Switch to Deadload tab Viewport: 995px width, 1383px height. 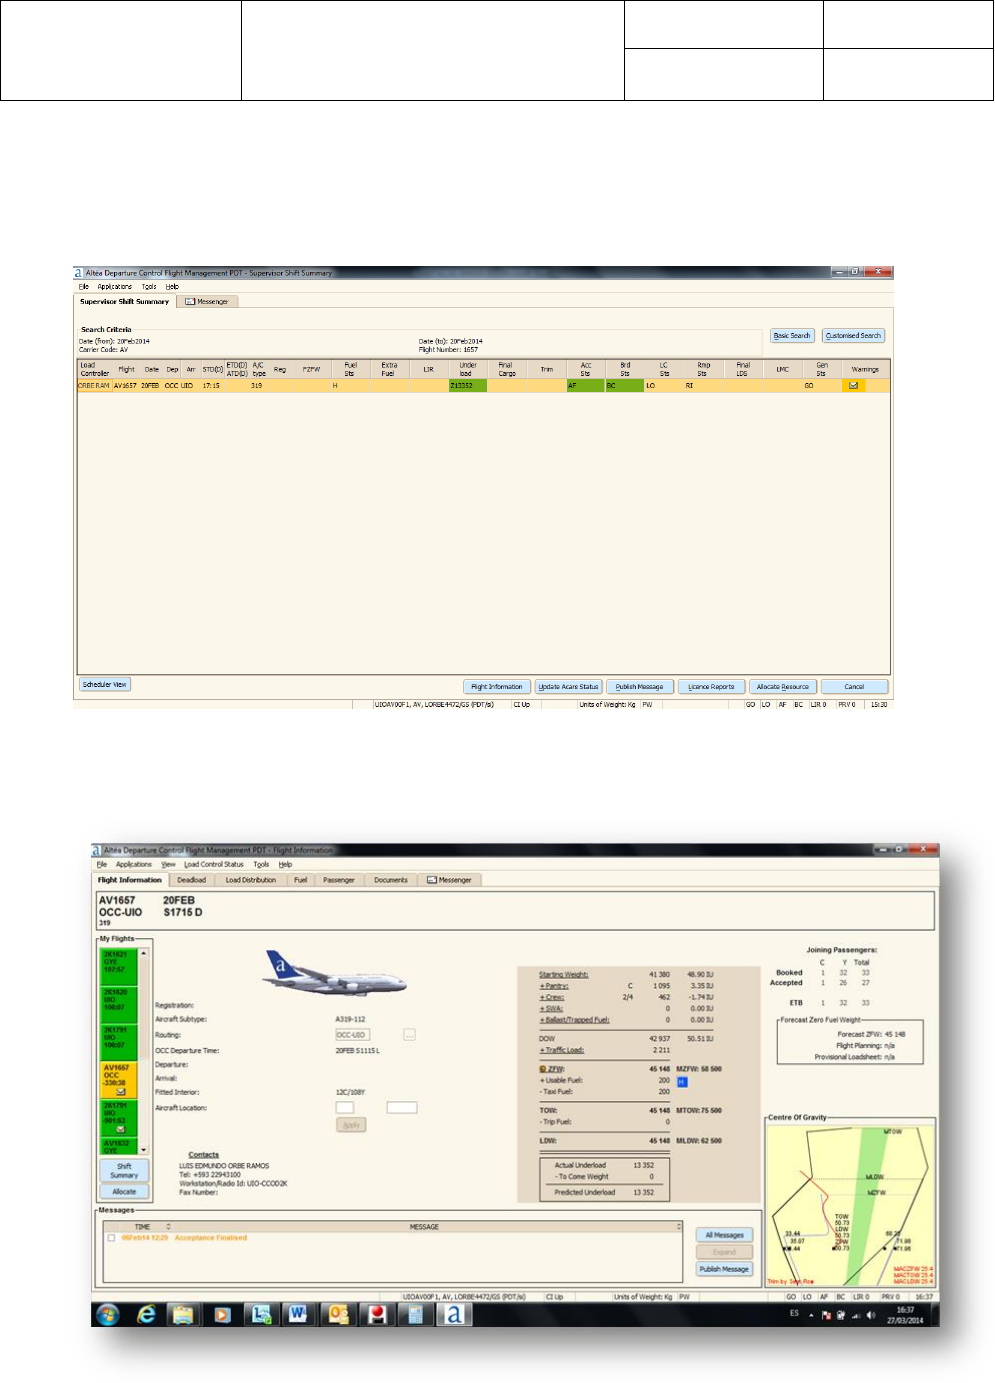pos(191,880)
